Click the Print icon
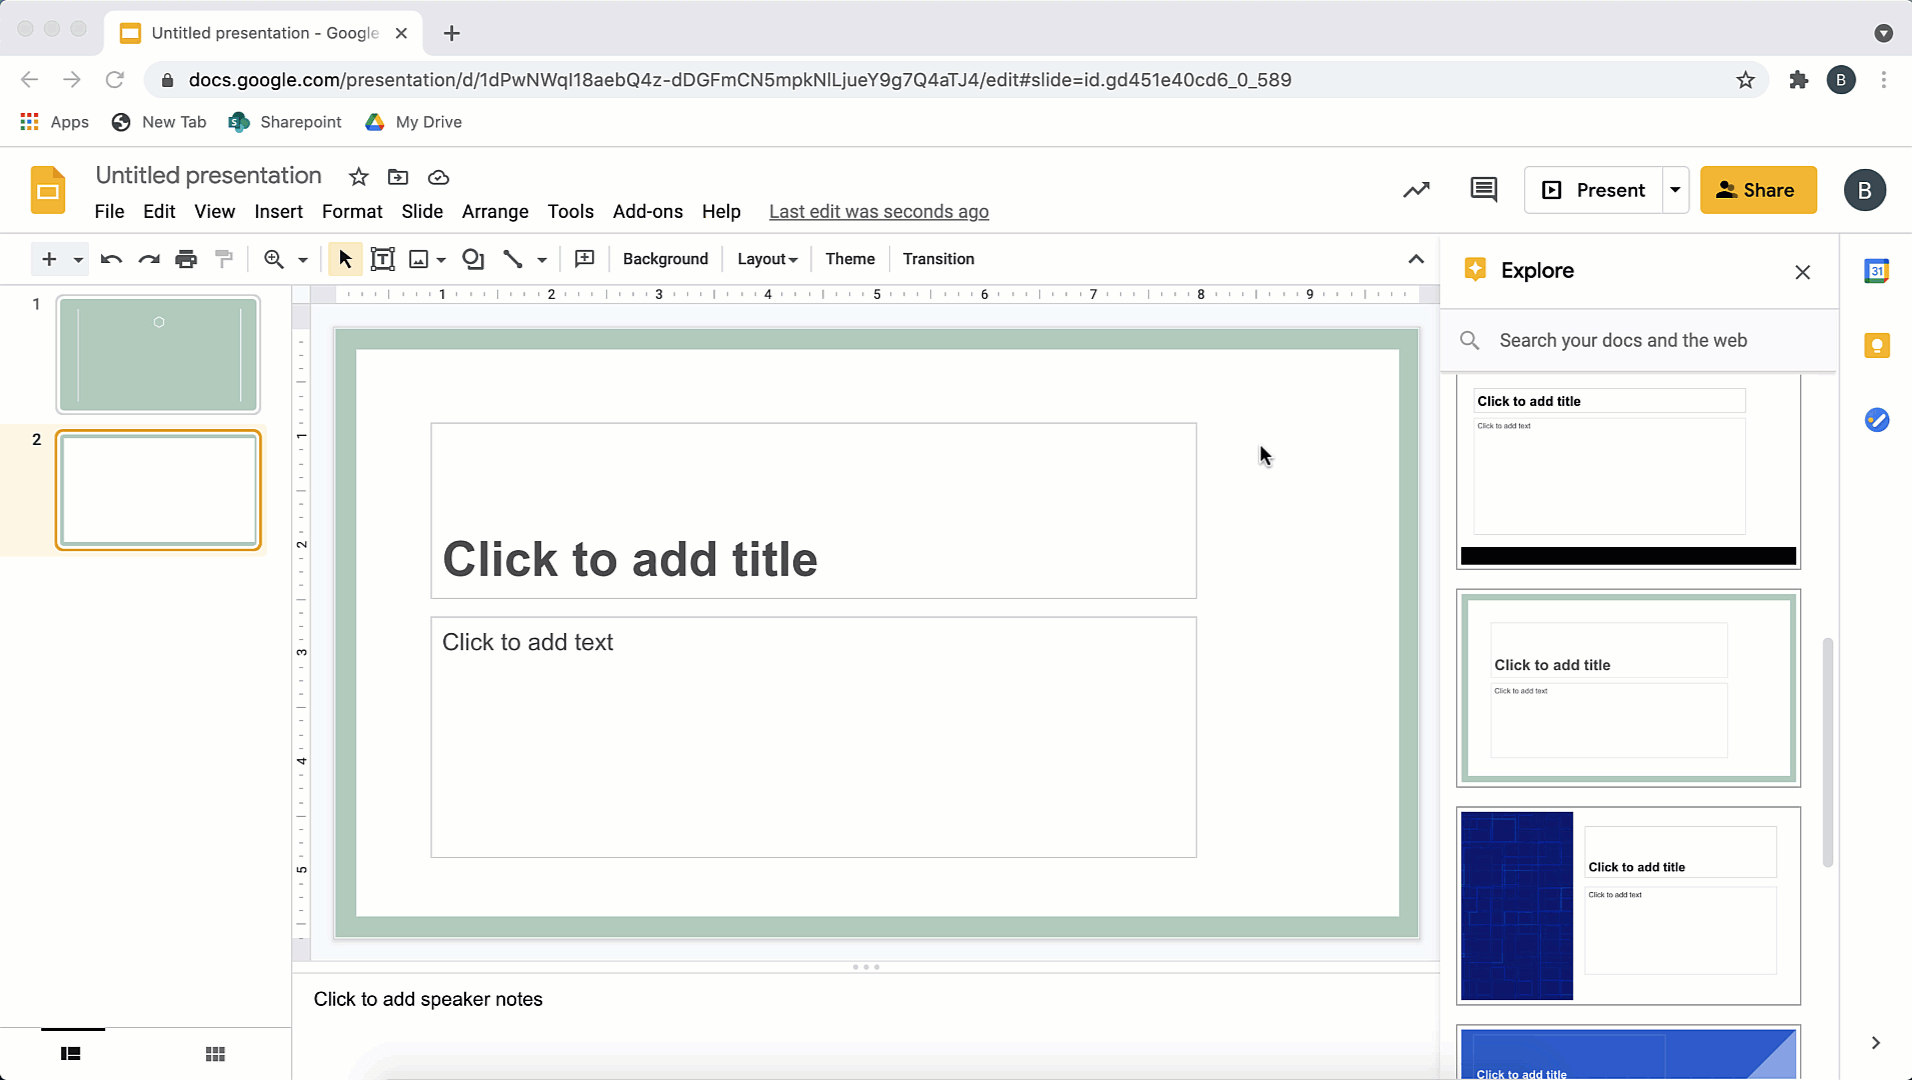 (x=186, y=259)
